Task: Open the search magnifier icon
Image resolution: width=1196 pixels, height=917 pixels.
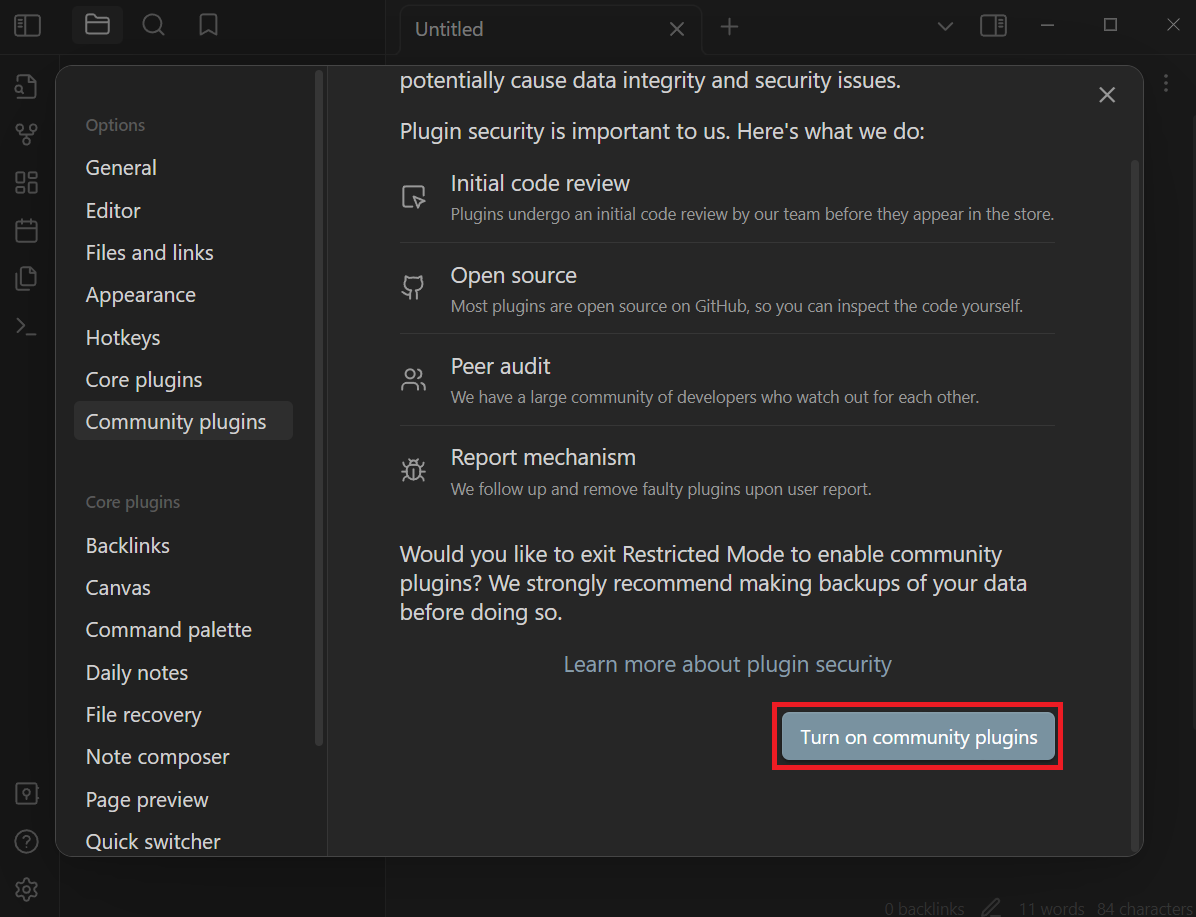Action: point(153,25)
